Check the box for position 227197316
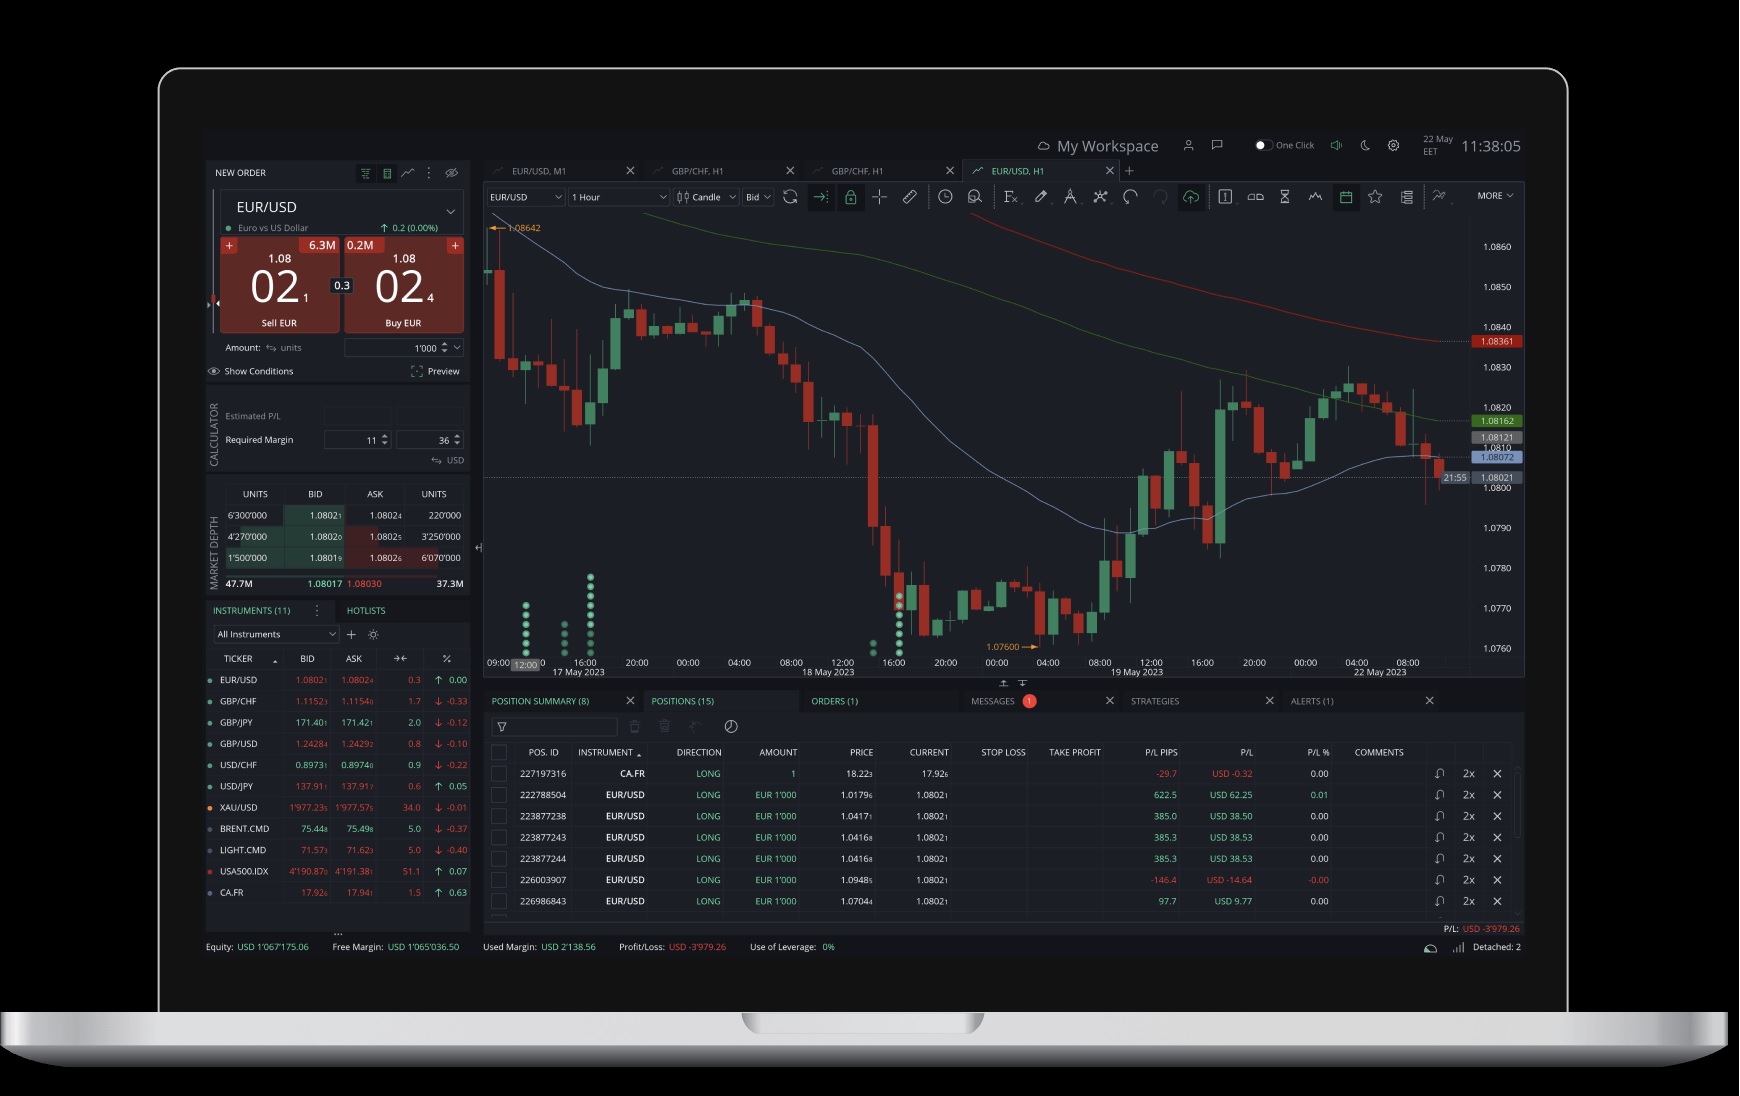 pyautogui.click(x=499, y=774)
